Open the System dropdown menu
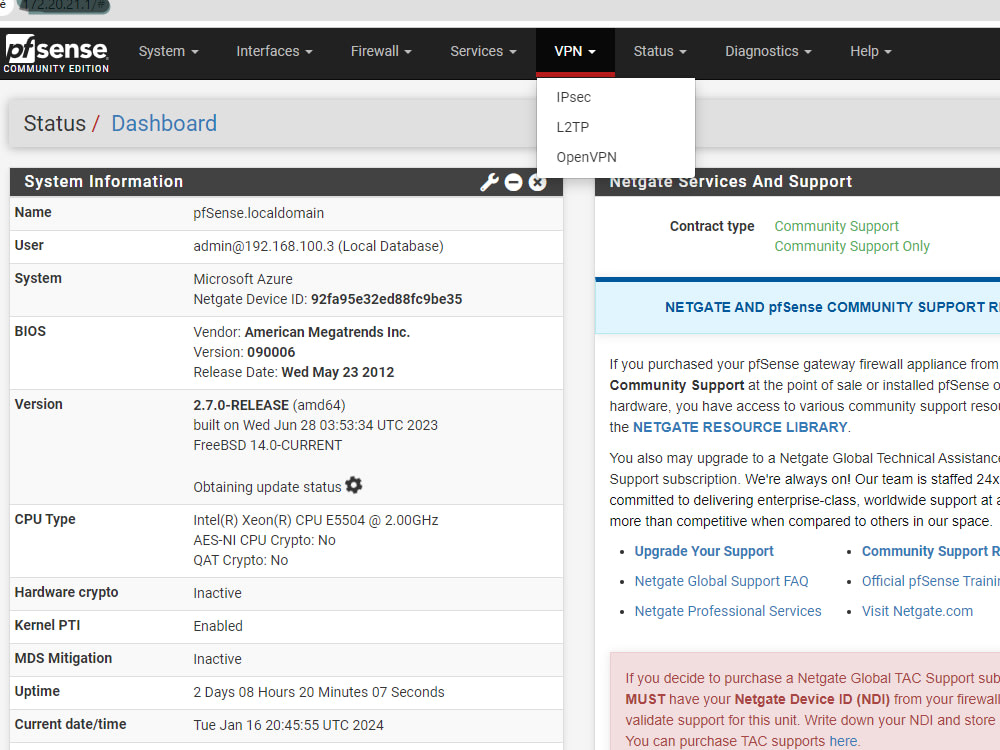Image resolution: width=1000 pixels, height=750 pixels. [x=167, y=51]
